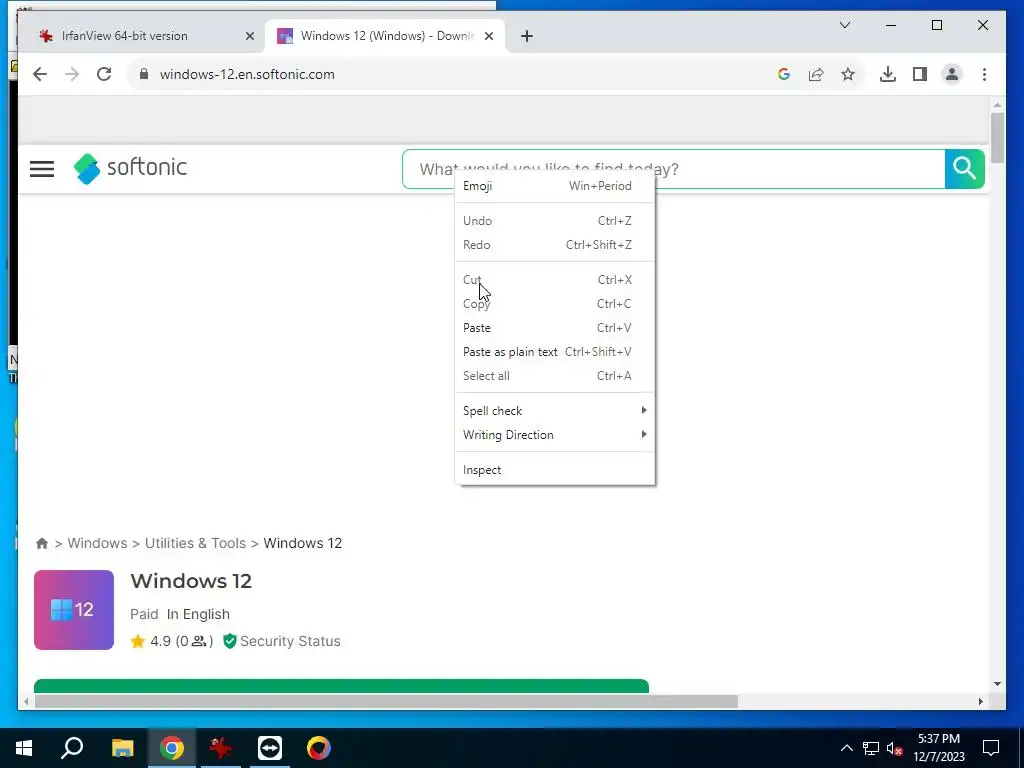This screenshot has height=768, width=1024.
Task: Show hidden system tray icons
Action: [x=846, y=748]
